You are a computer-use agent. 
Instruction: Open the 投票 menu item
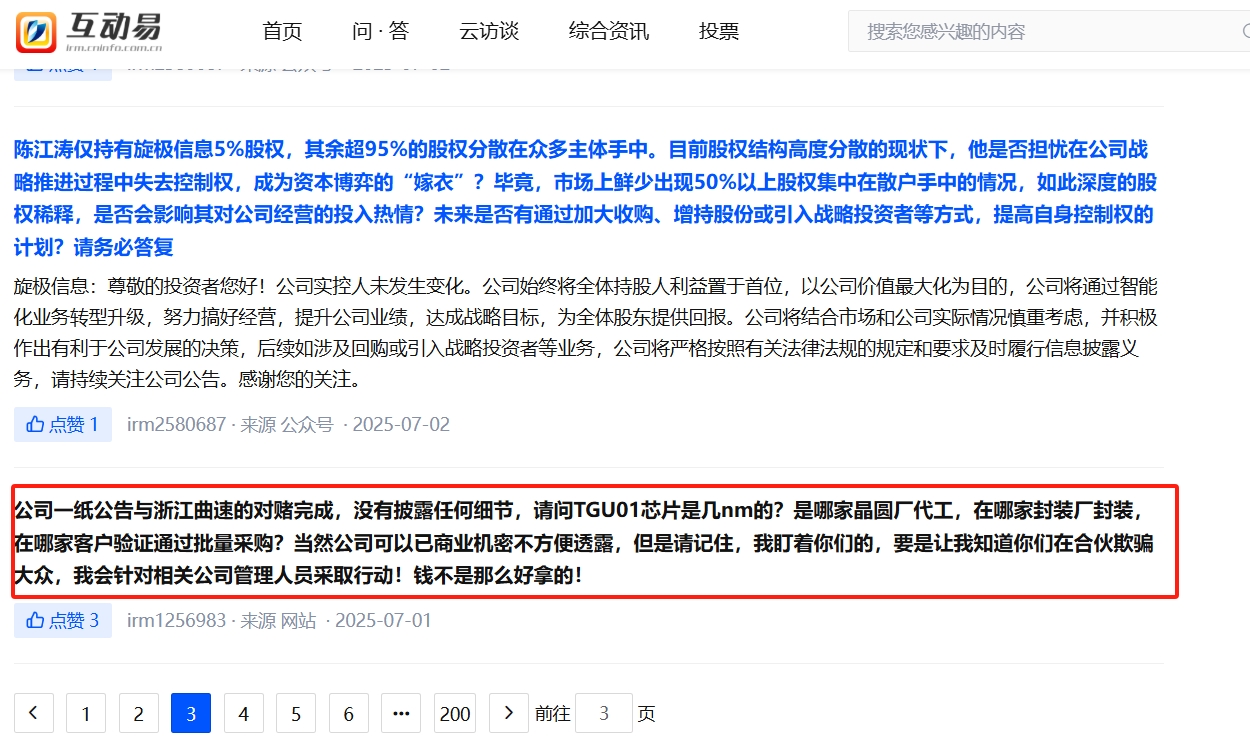tap(719, 31)
